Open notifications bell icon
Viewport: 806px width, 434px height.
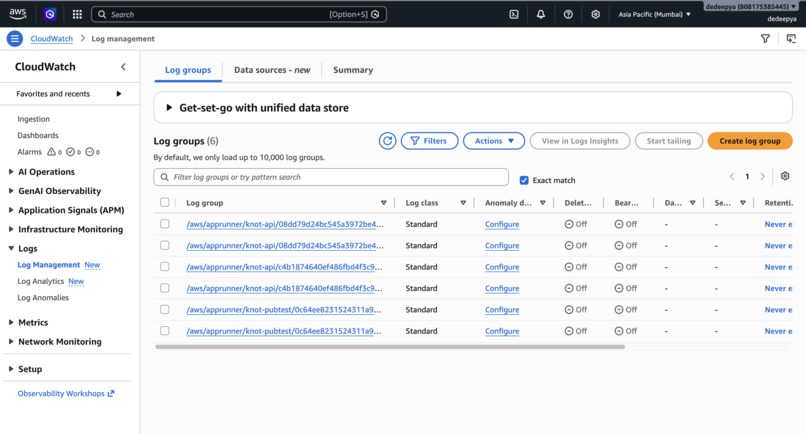pos(541,14)
